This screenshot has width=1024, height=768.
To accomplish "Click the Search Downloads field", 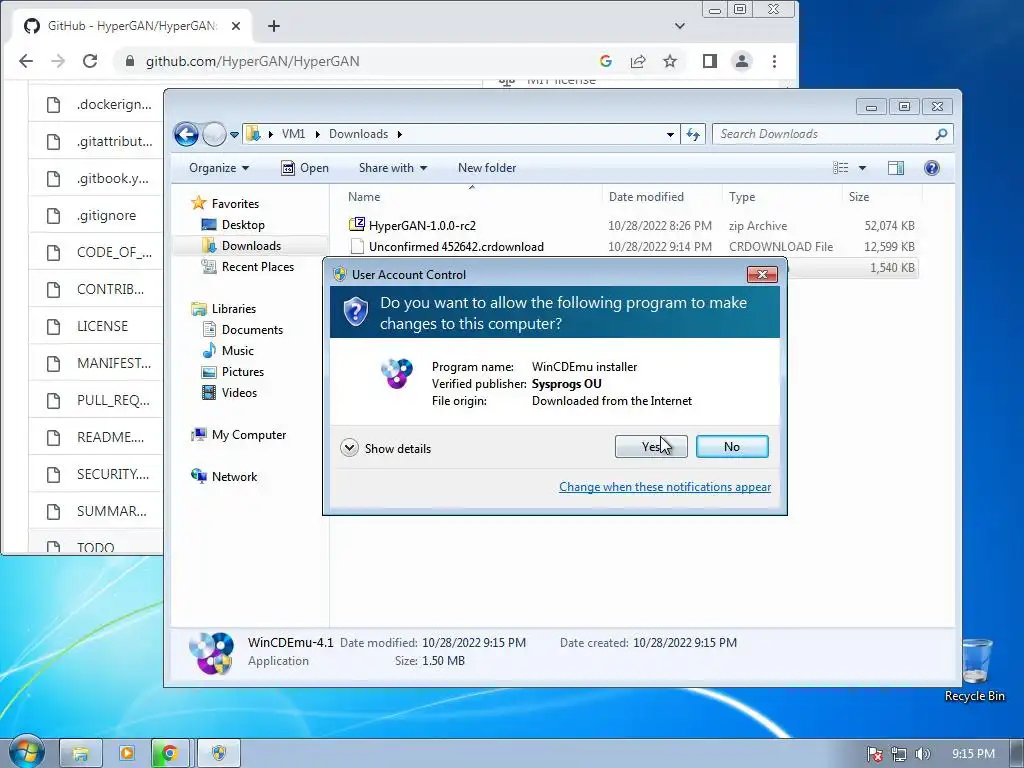I will (x=823, y=134).
